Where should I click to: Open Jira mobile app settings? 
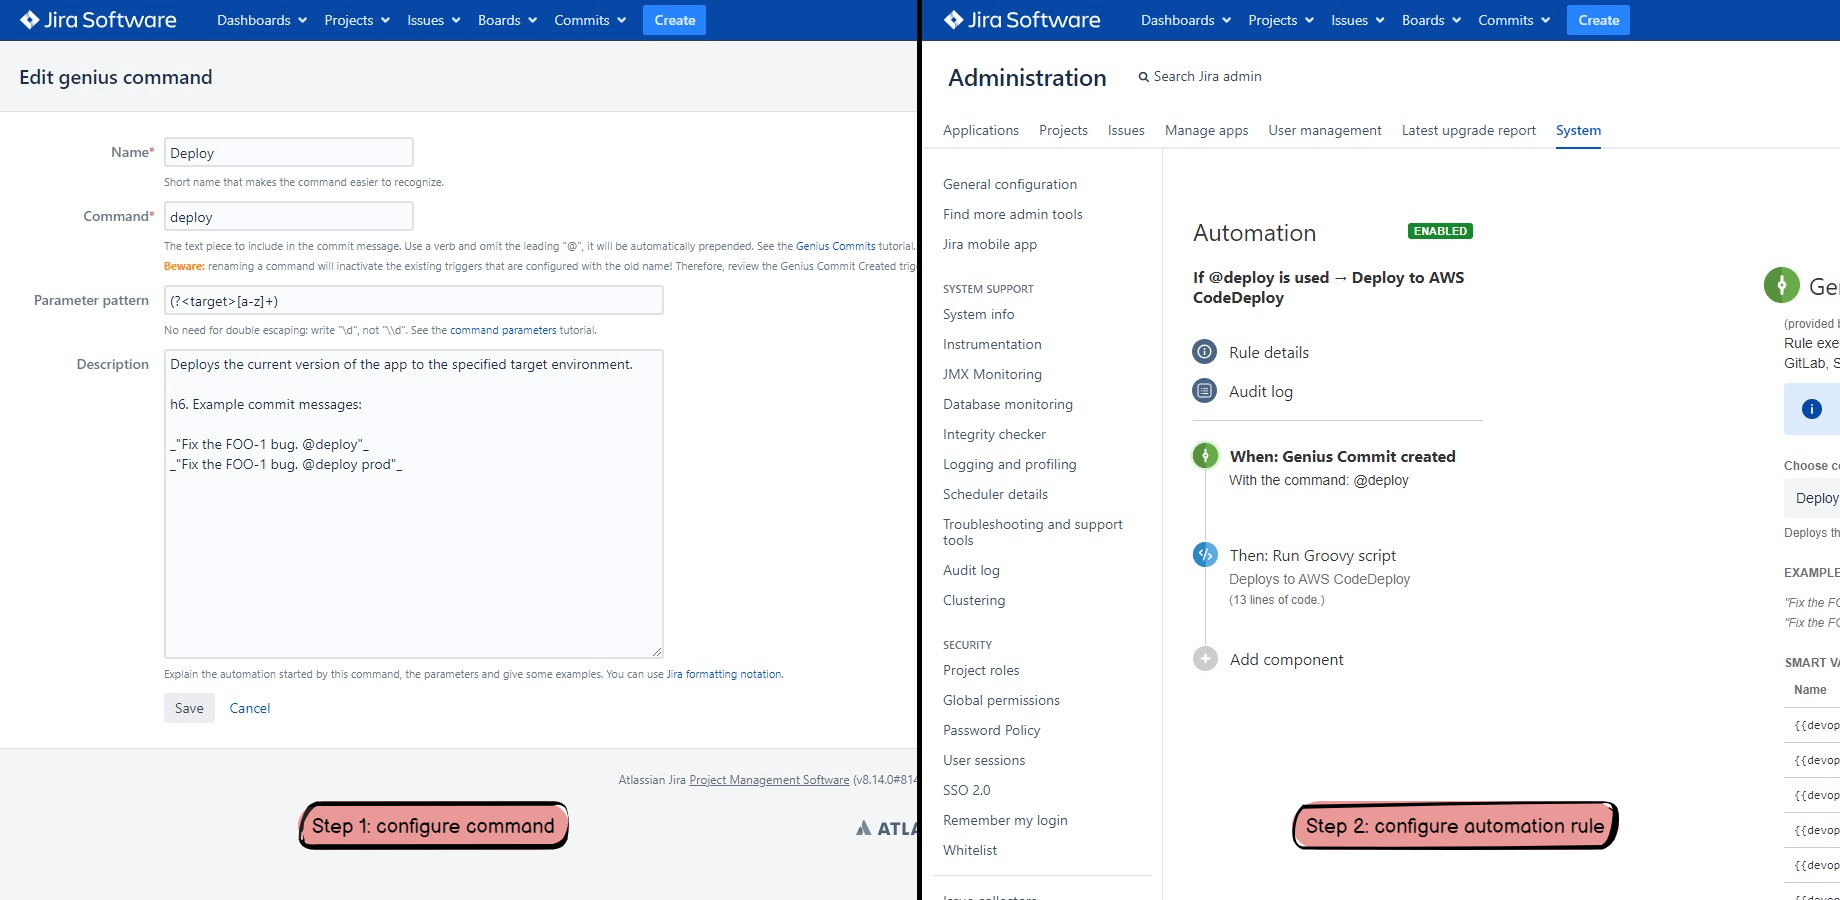click(x=990, y=244)
